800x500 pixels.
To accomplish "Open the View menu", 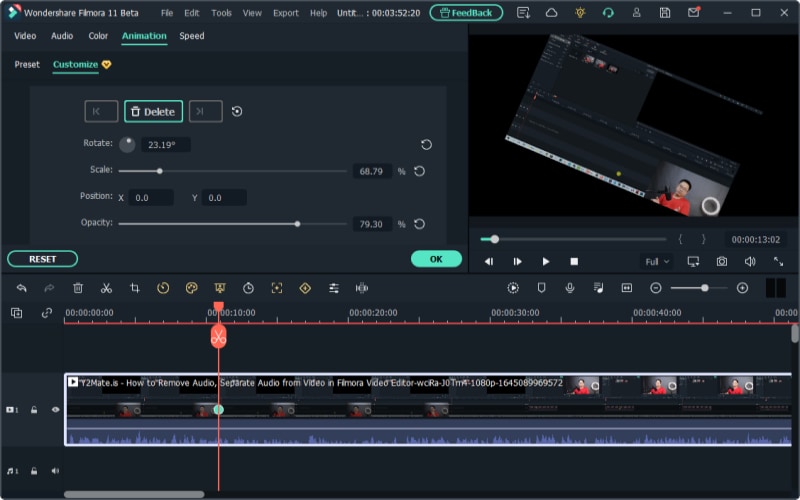I will click(252, 13).
